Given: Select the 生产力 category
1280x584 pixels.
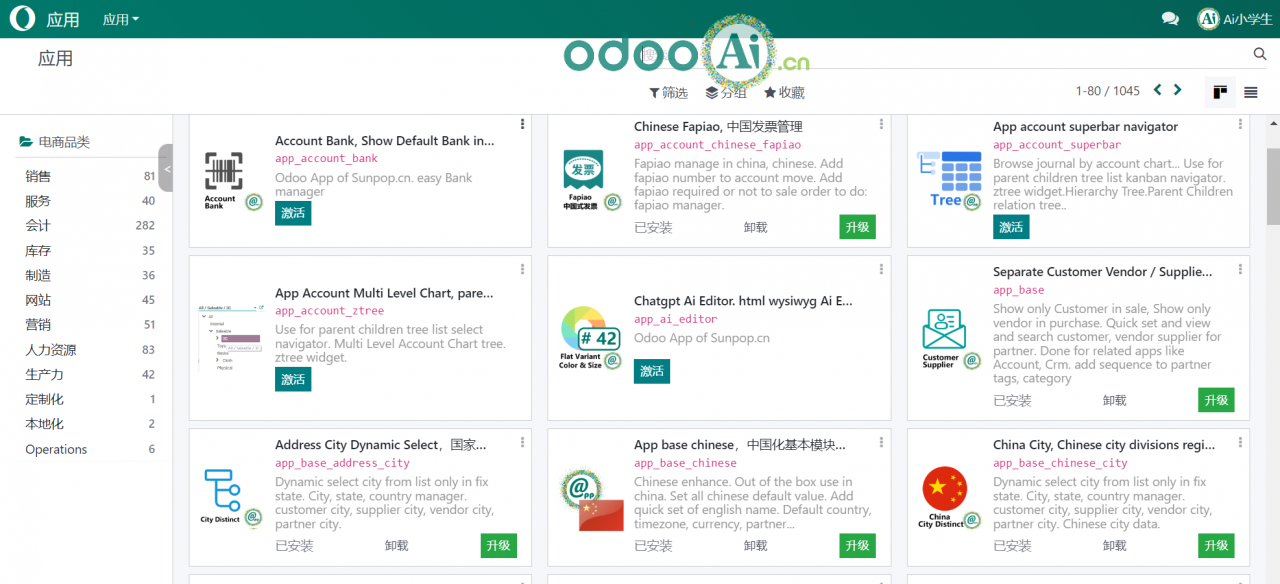Looking at the screenshot, I should click(x=90, y=374).
